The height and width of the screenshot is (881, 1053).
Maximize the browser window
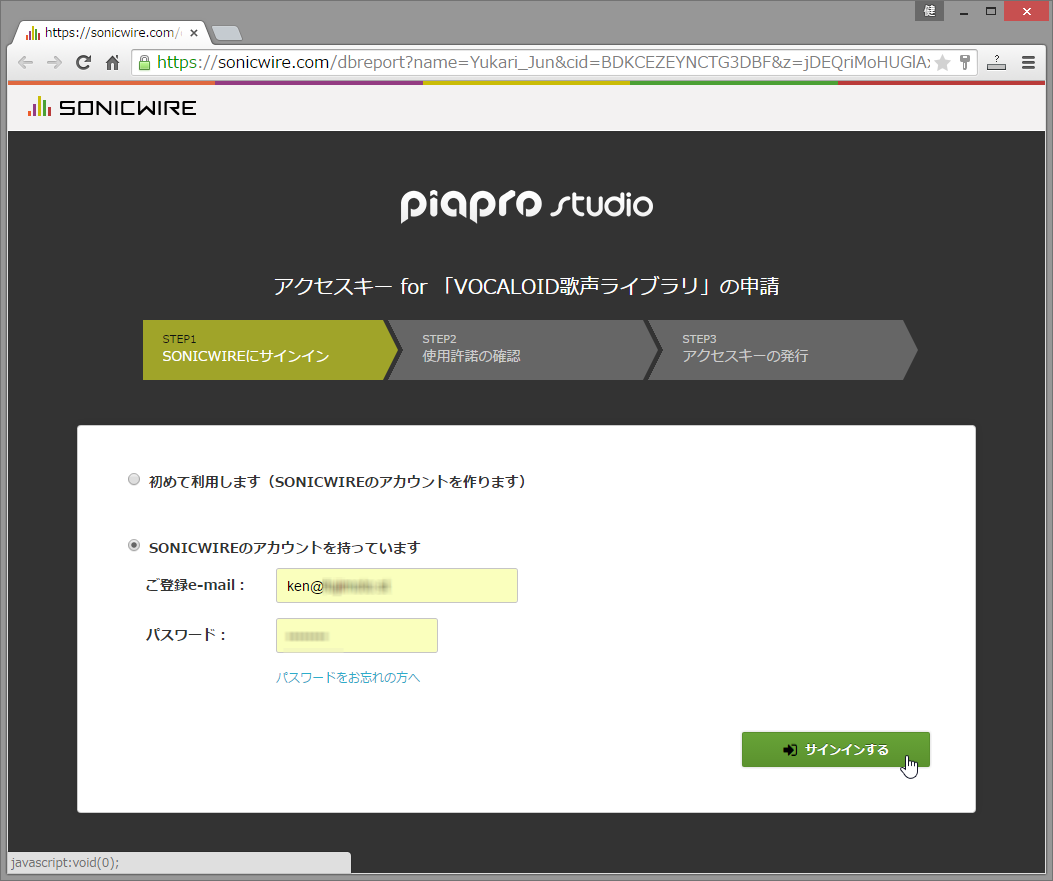991,11
